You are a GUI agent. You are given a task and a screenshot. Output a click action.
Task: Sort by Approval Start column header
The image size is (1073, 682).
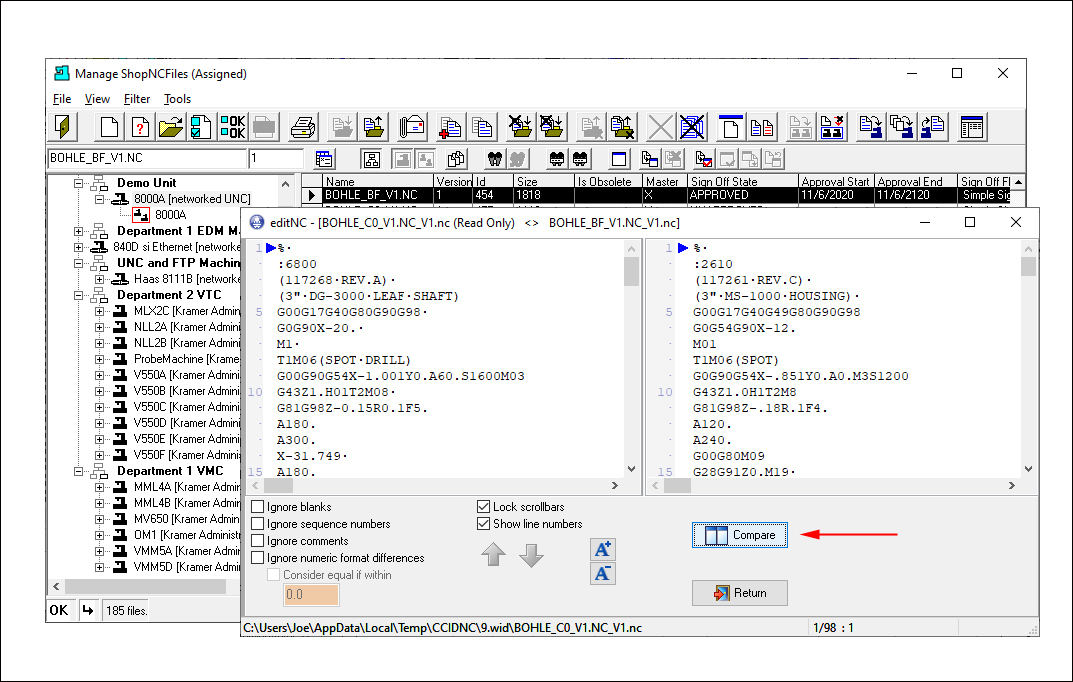836,181
